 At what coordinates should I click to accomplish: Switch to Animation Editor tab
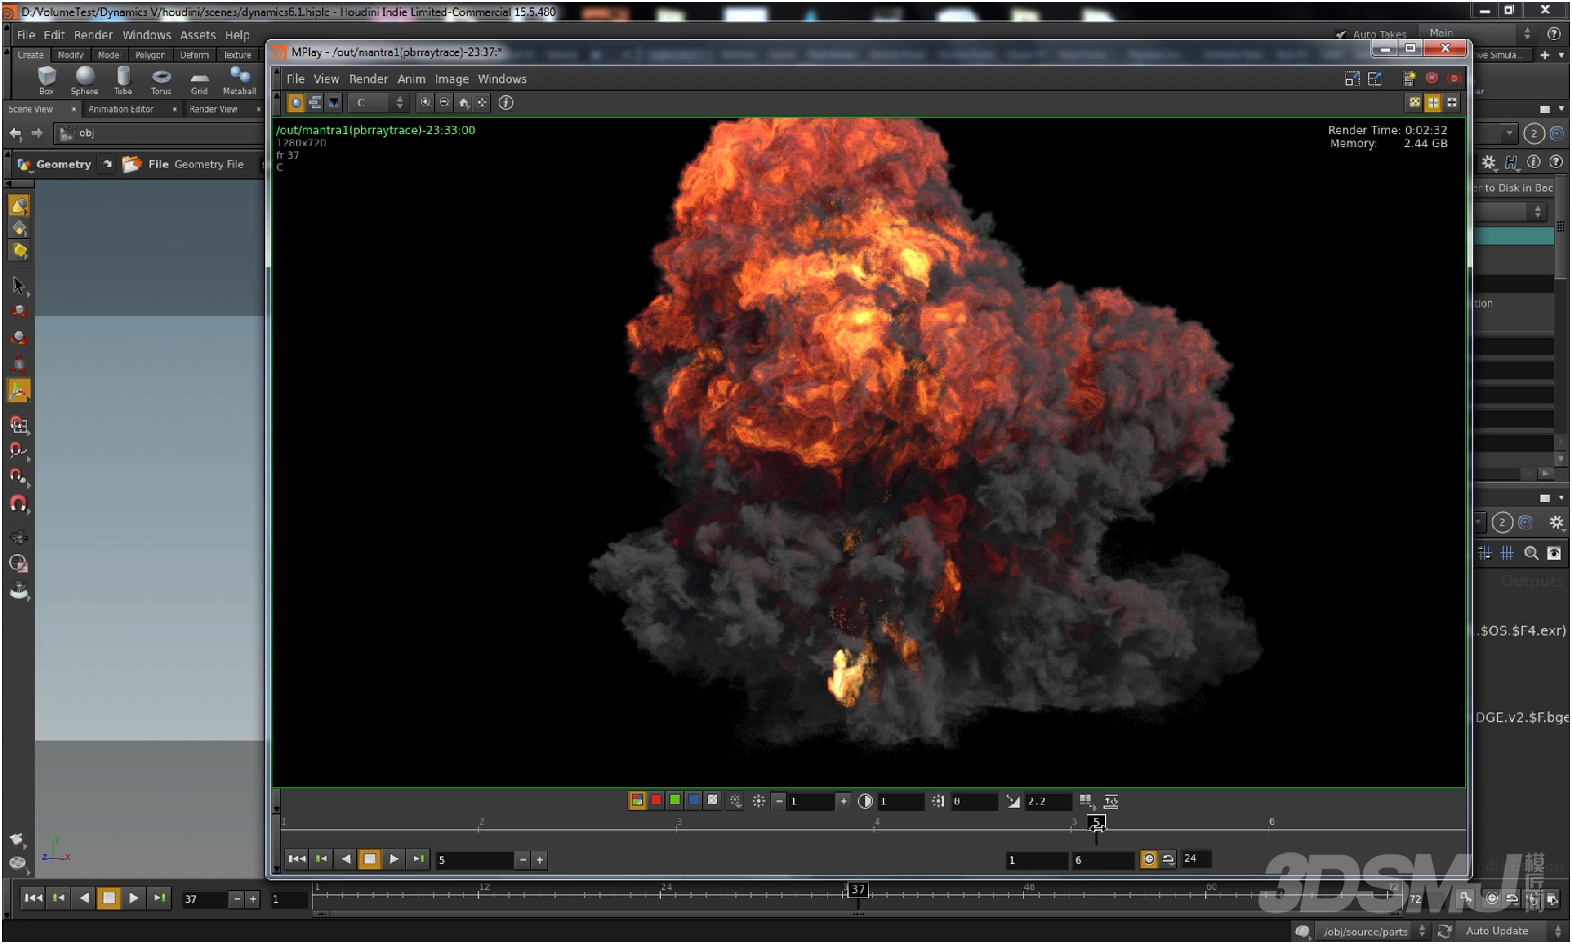(x=121, y=109)
